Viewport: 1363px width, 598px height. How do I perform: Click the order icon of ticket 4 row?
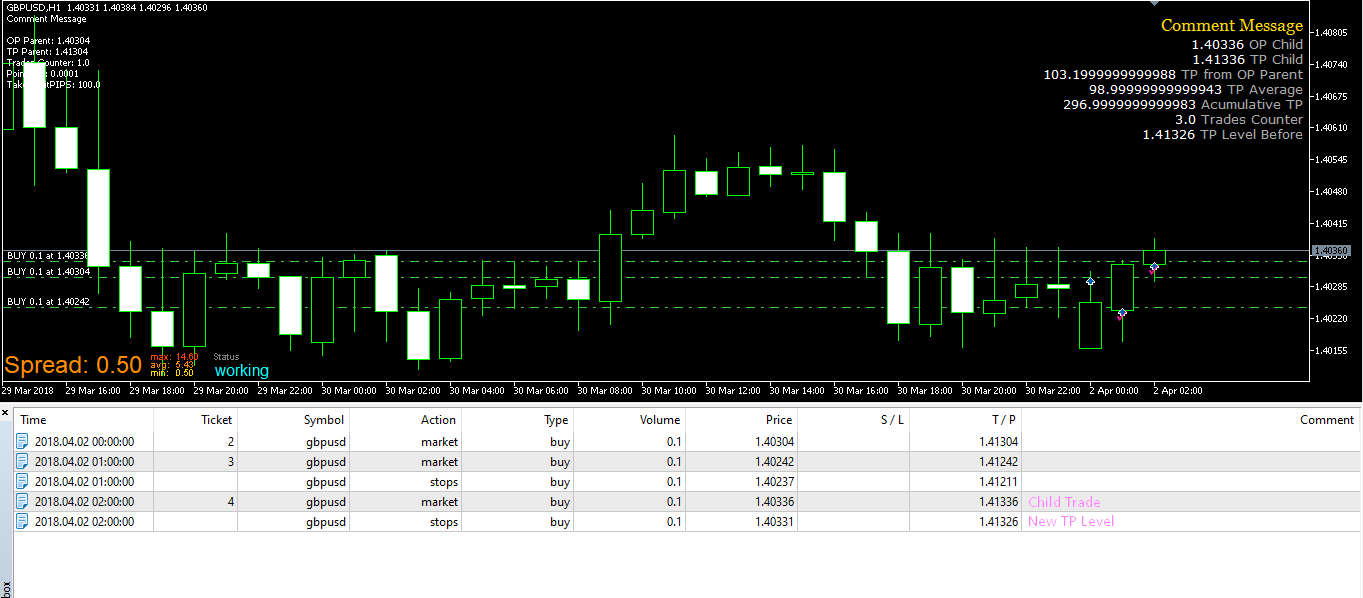(23, 501)
